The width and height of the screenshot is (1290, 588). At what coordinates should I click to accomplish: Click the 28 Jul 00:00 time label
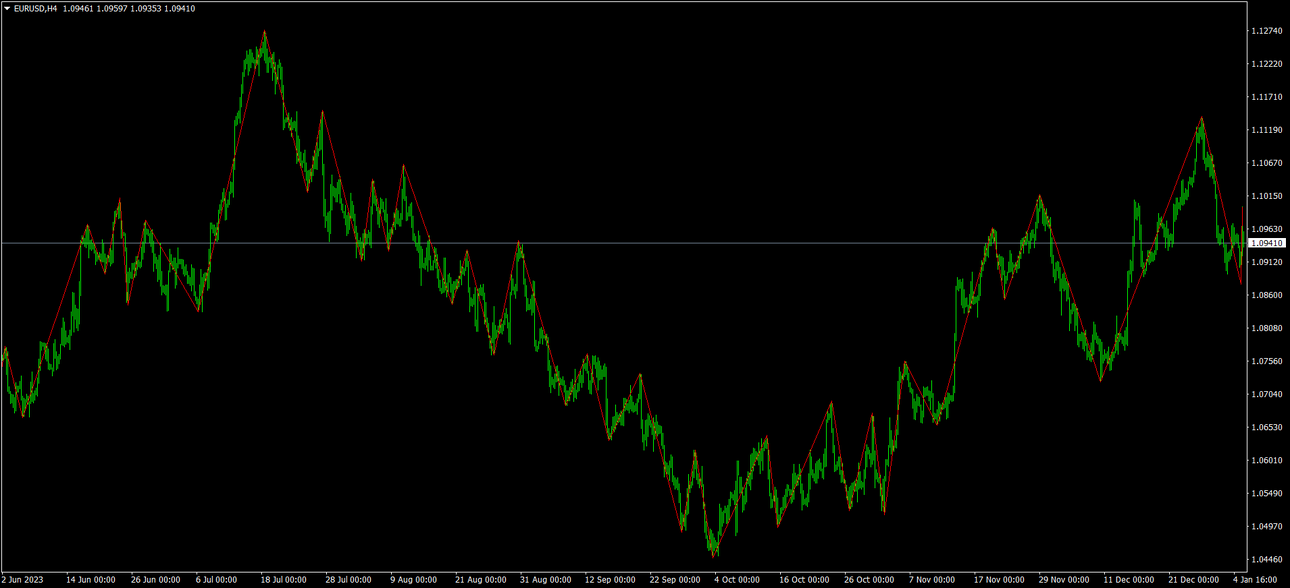350,579
